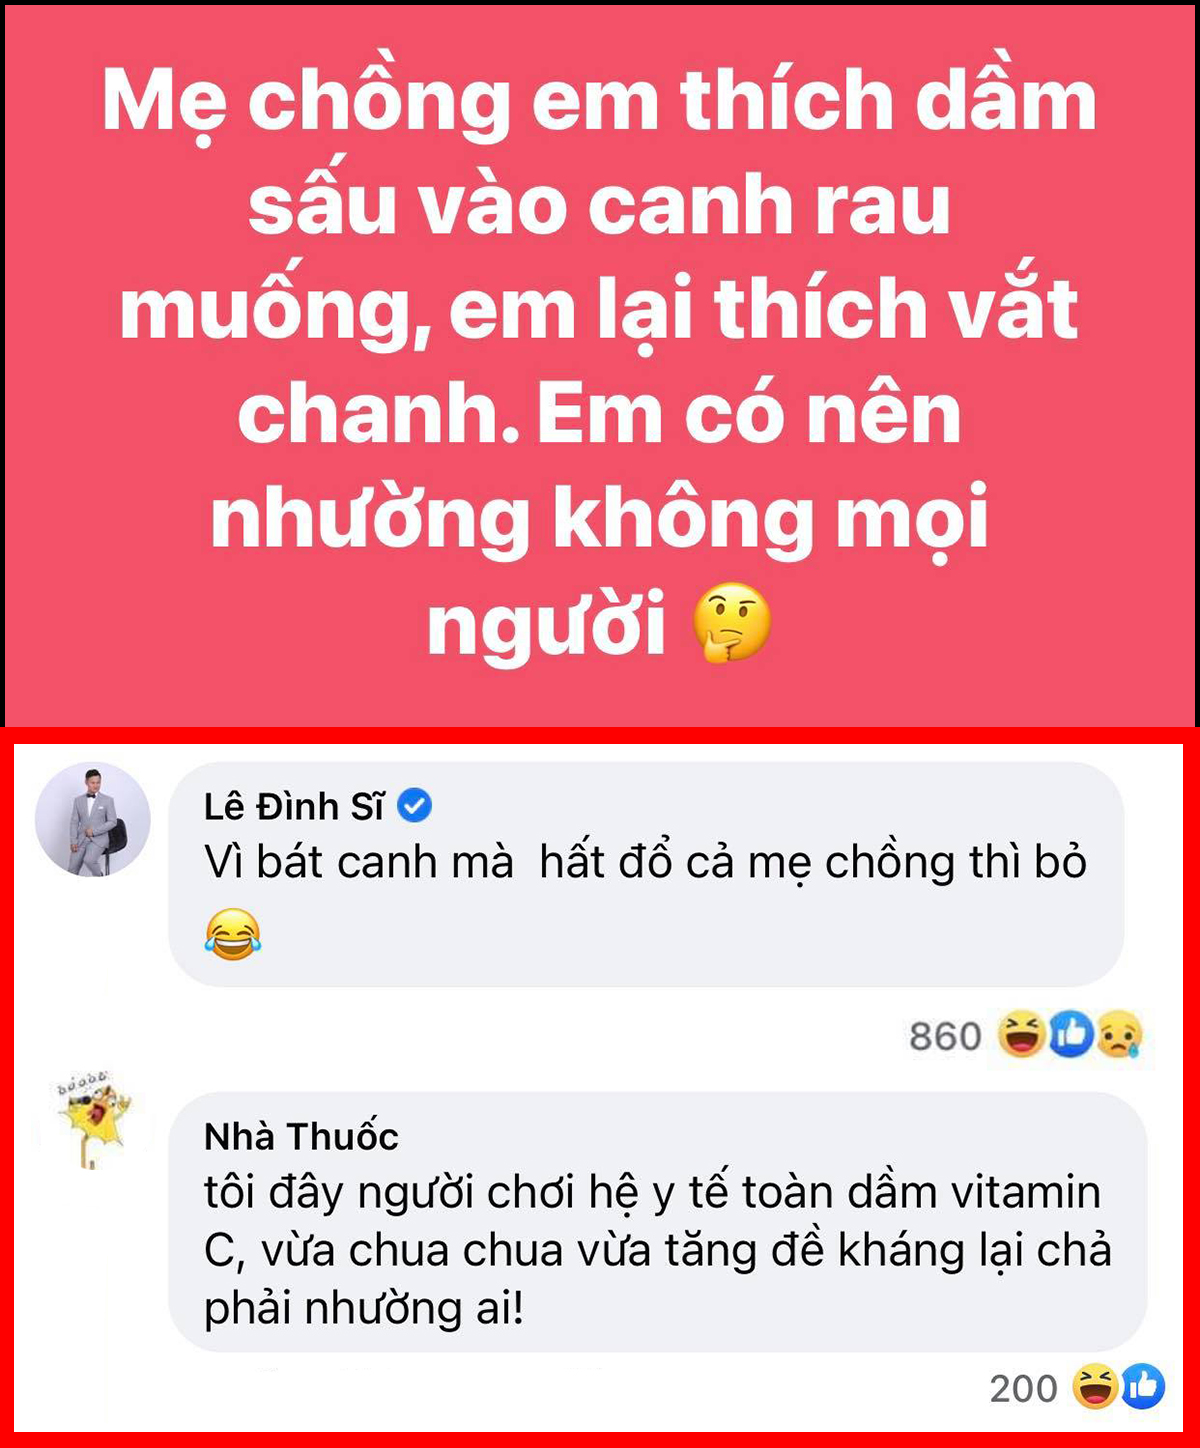Click the comment text 'Vì bát canh mà hất đổ'
This screenshot has width=1200, height=1448.
coord(437,862)
